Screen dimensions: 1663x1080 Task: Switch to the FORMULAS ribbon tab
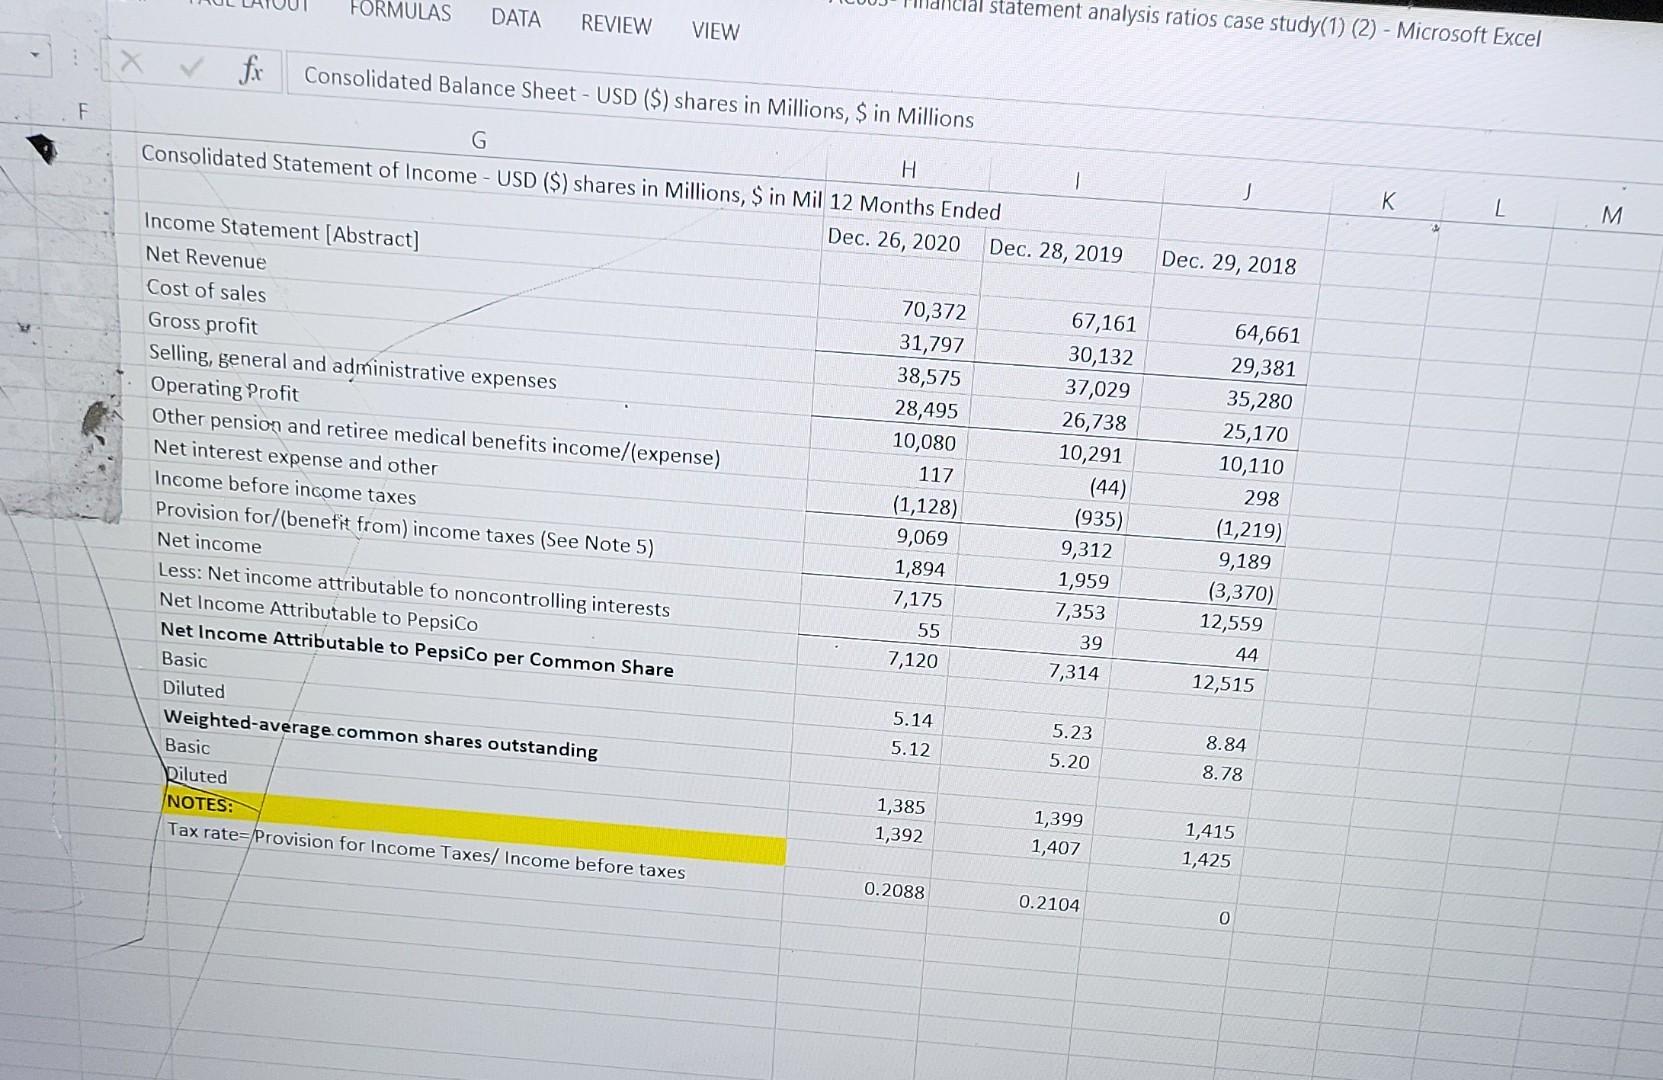tap(399, 13)
